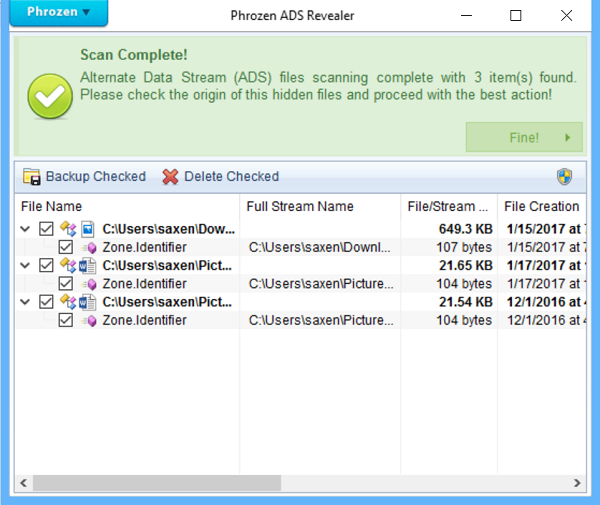Click the stream marker icon in 21.65 KB row

[68, 266]
